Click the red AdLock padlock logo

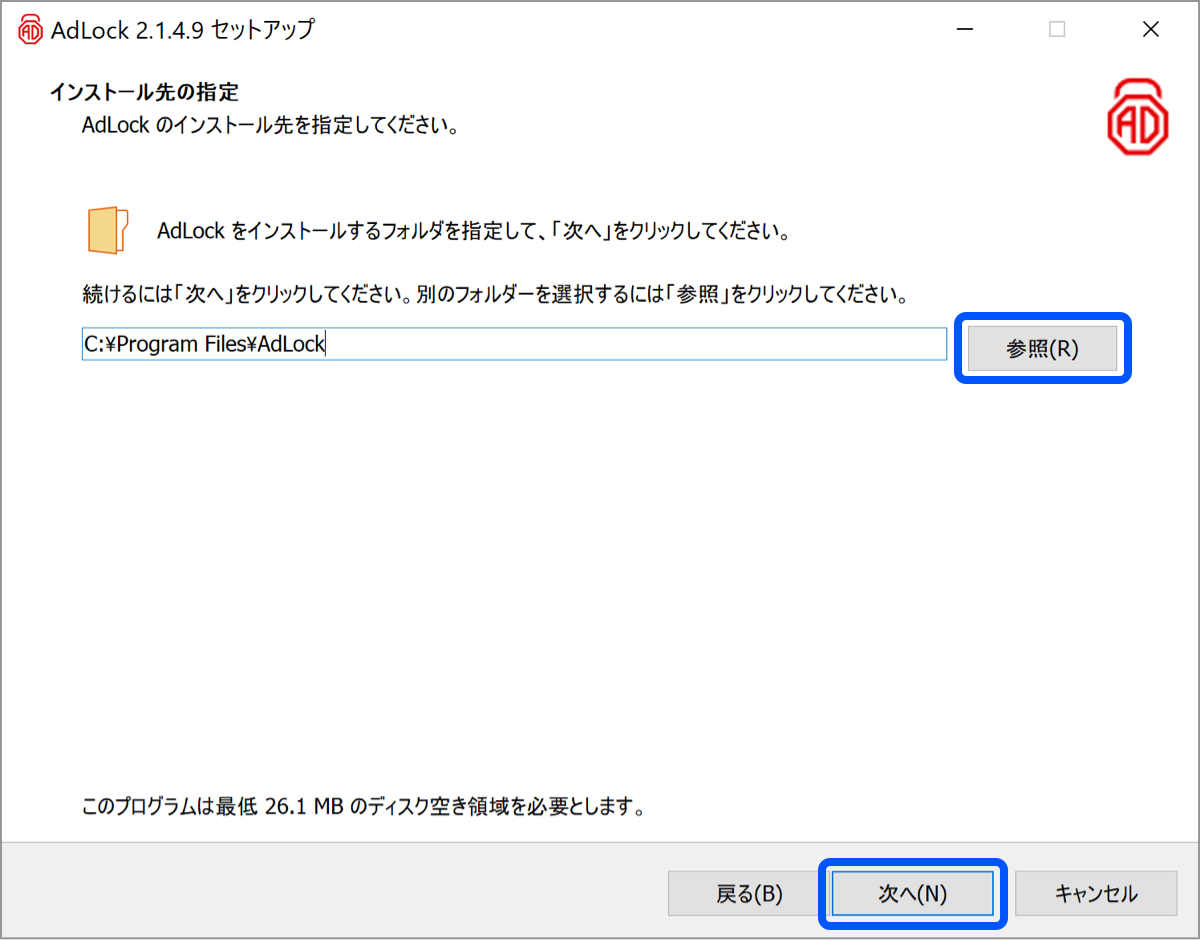point(1137,116)
